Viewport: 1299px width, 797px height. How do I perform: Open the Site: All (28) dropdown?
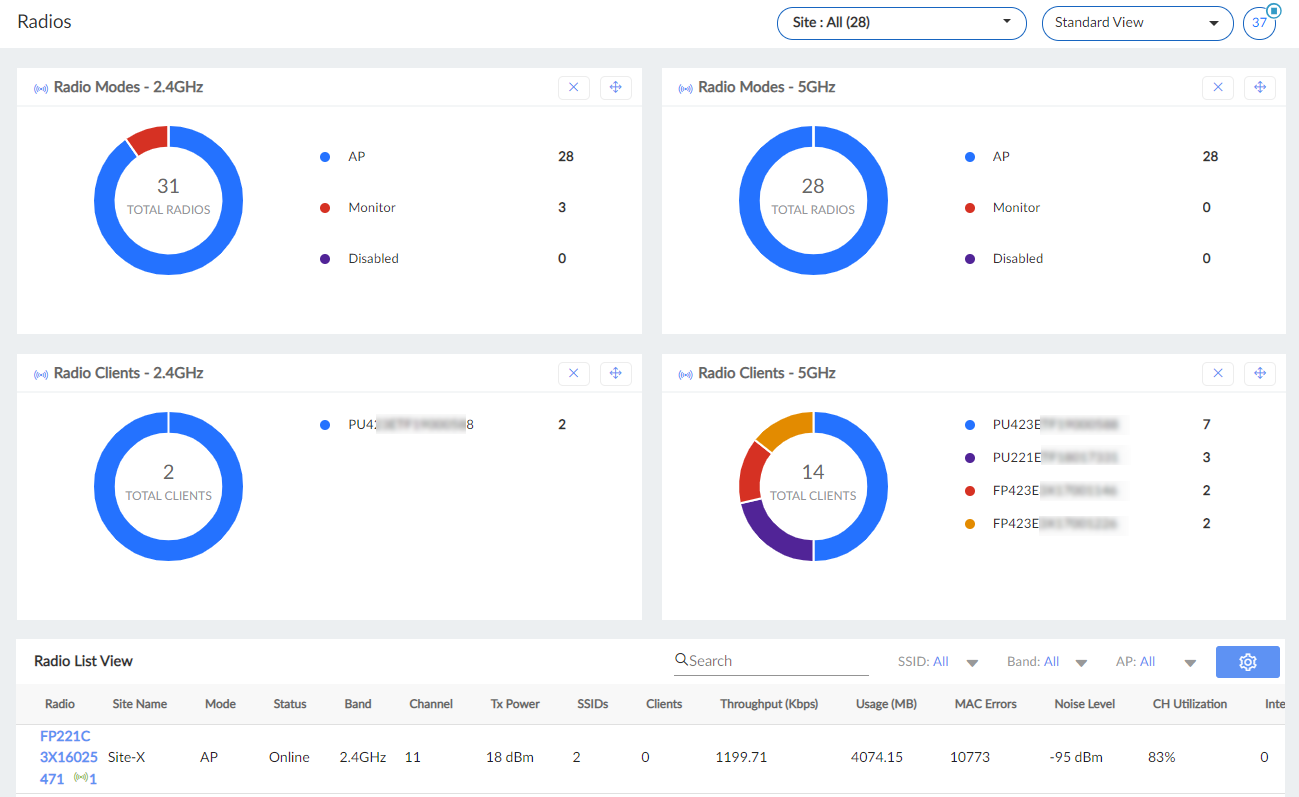(x=900, y=23)
